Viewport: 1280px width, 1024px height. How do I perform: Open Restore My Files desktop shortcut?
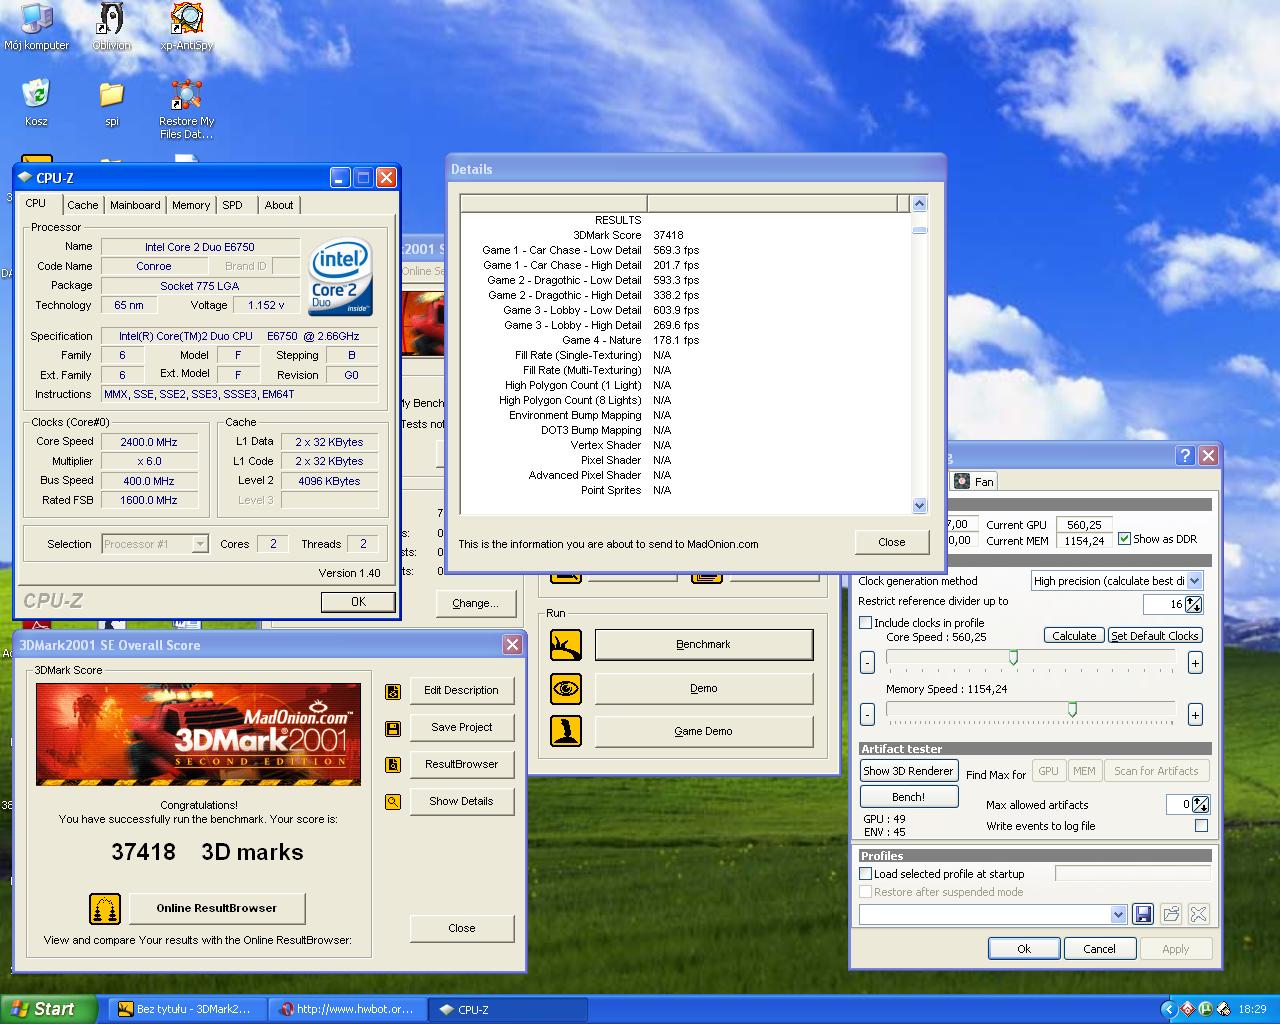click(187, 109)
